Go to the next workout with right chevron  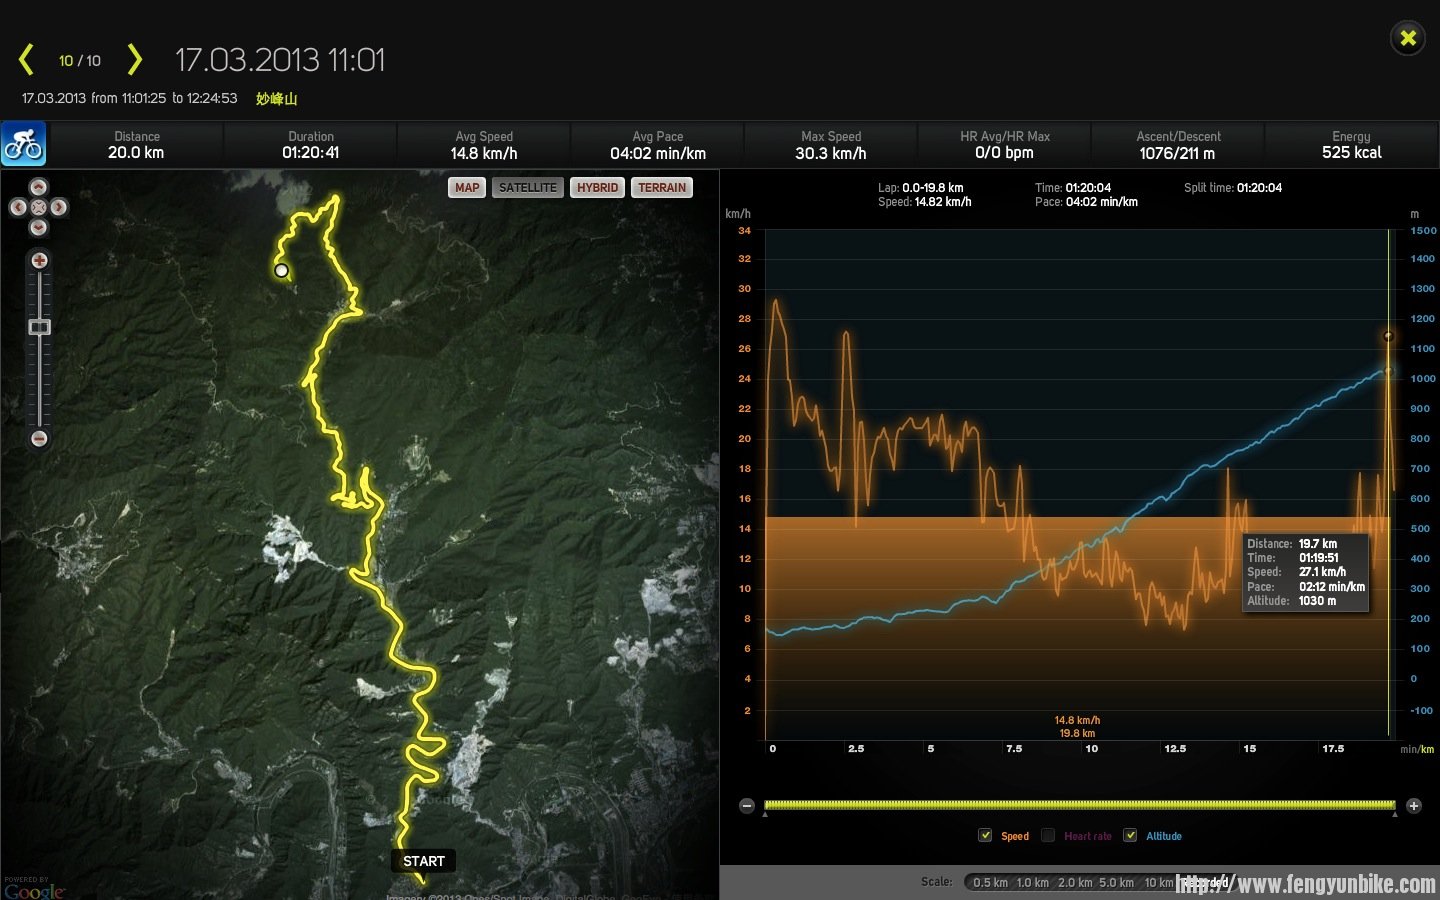[x=134, y=60]
